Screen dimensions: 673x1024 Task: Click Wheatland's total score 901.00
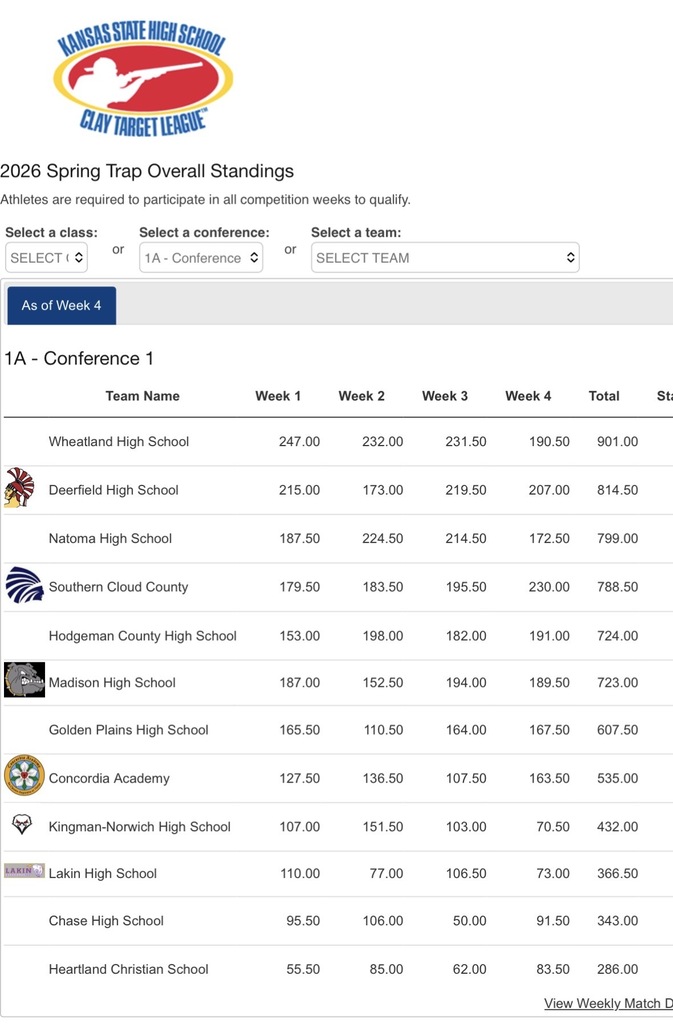pyautogui.click(x=618, y=441)
